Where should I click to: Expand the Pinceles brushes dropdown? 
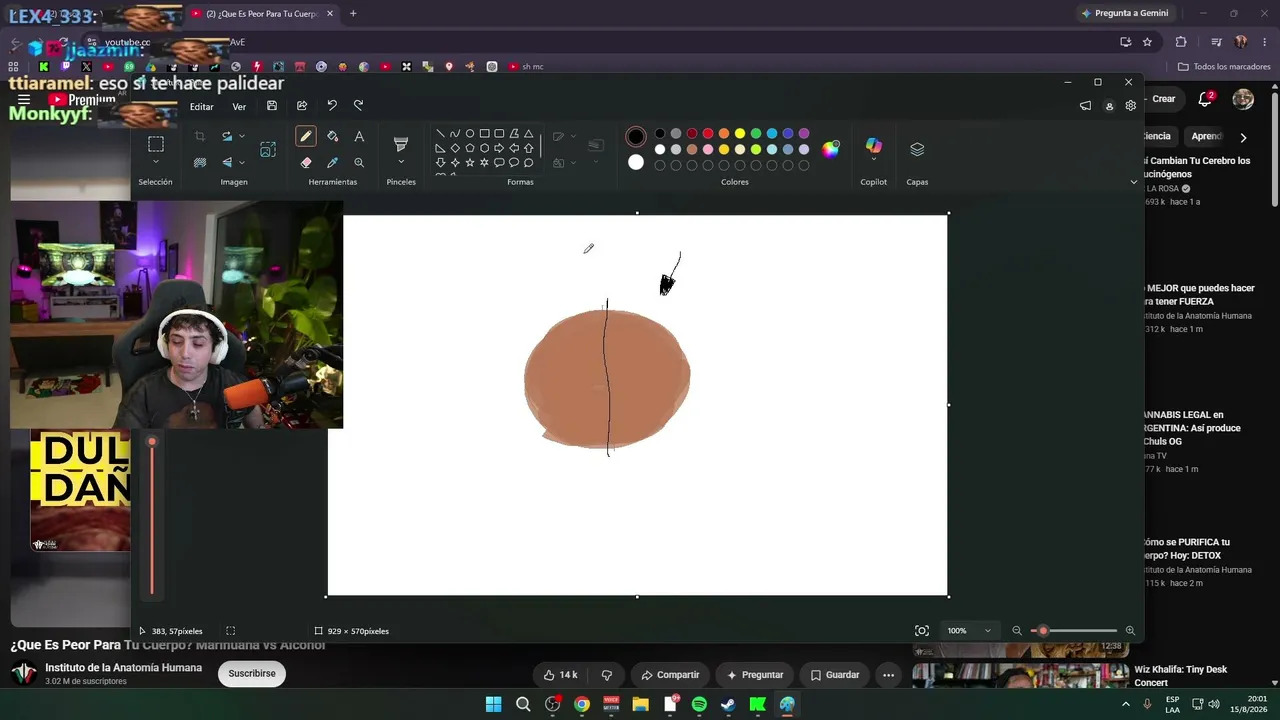coord(401,162)
